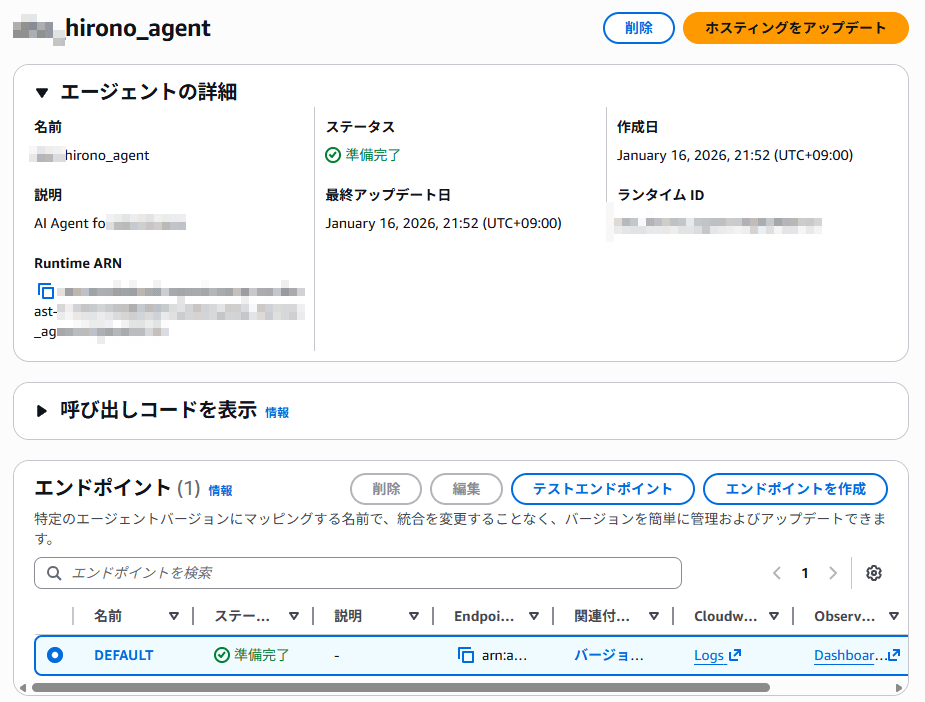The image size is (925, 702).
Task: Click ホスティングをアップデート button
Action: coord(795,28)
